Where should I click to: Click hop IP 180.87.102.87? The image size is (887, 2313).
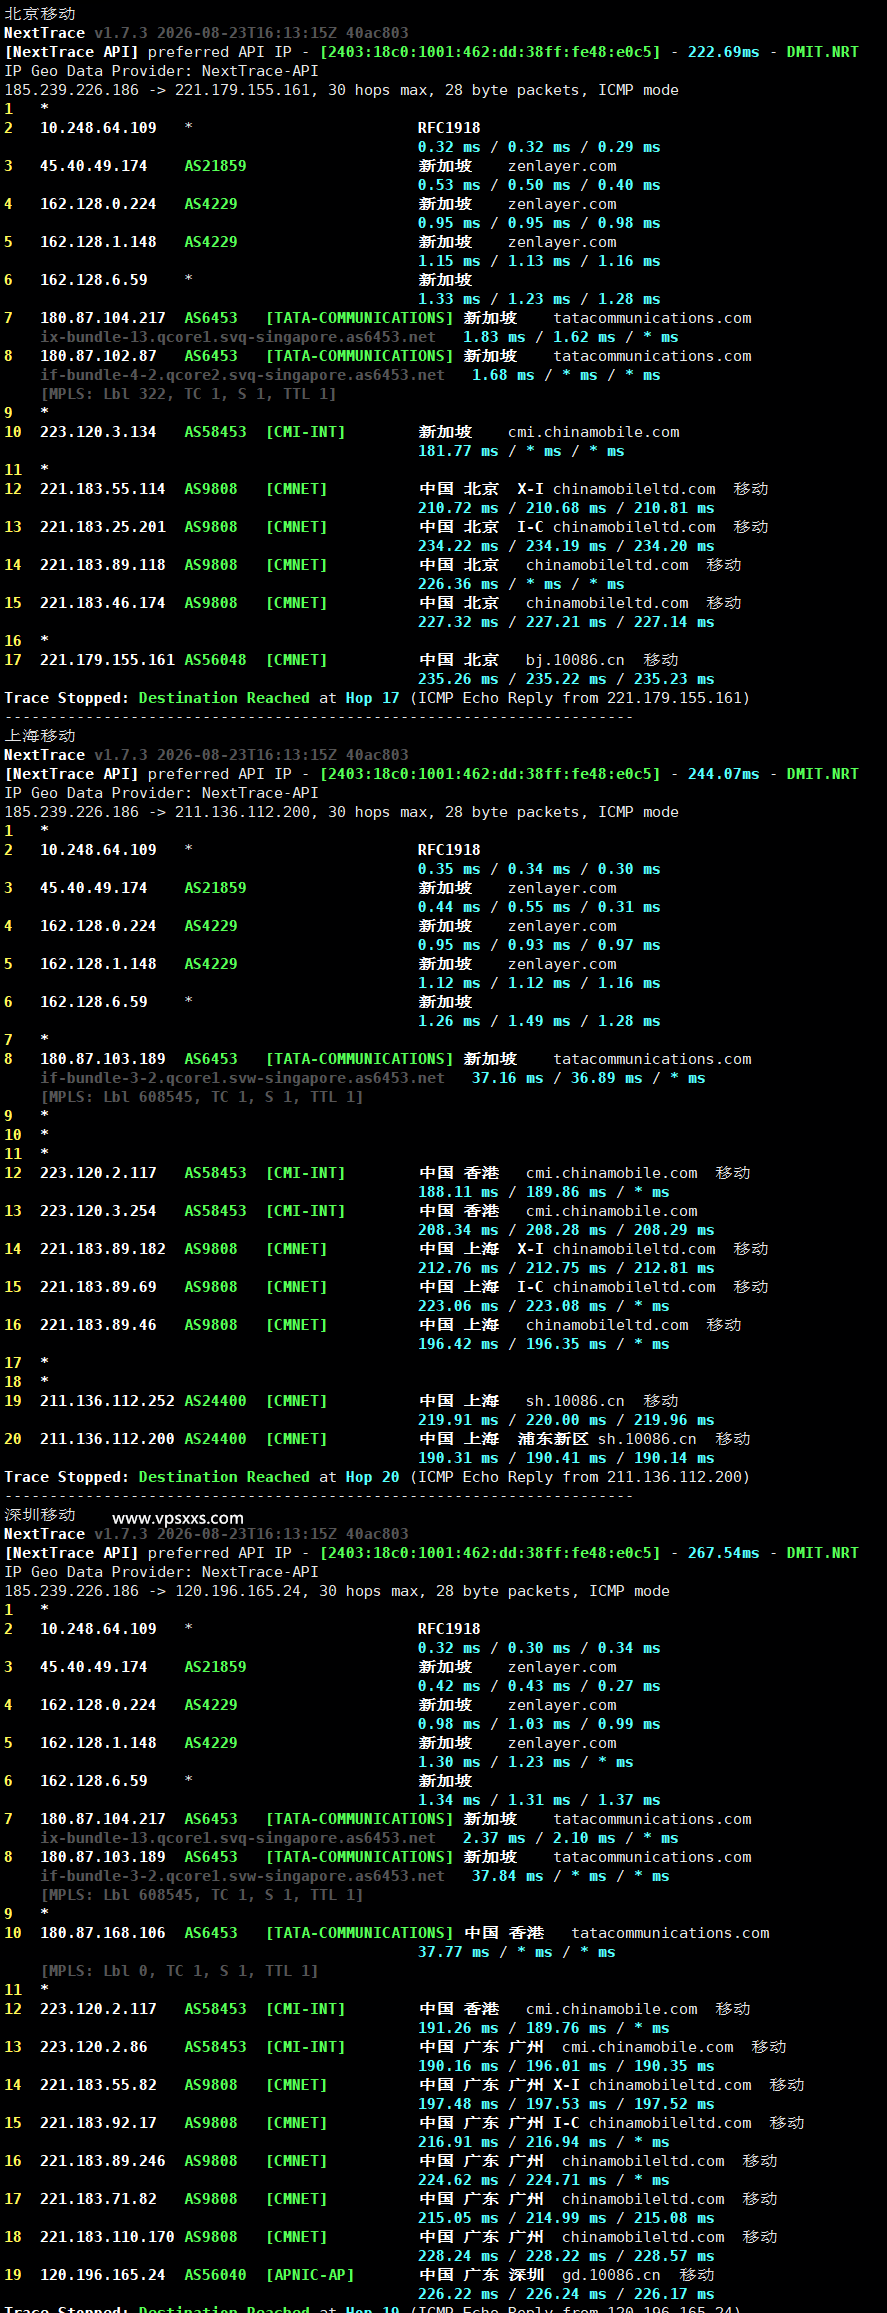[x=98, y=356]
